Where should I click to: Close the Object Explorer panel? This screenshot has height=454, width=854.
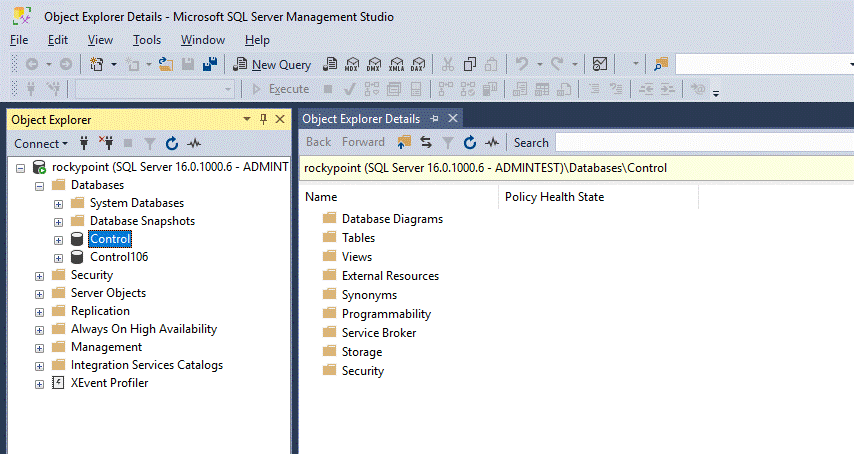280,119
